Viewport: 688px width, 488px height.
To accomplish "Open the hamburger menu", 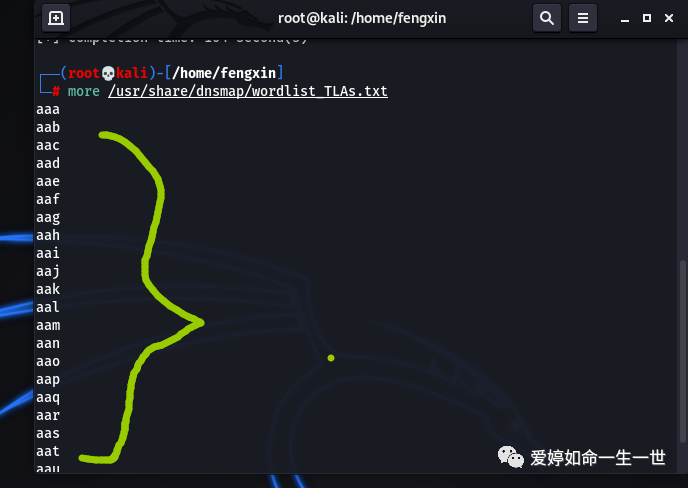I will coord(583,18).
